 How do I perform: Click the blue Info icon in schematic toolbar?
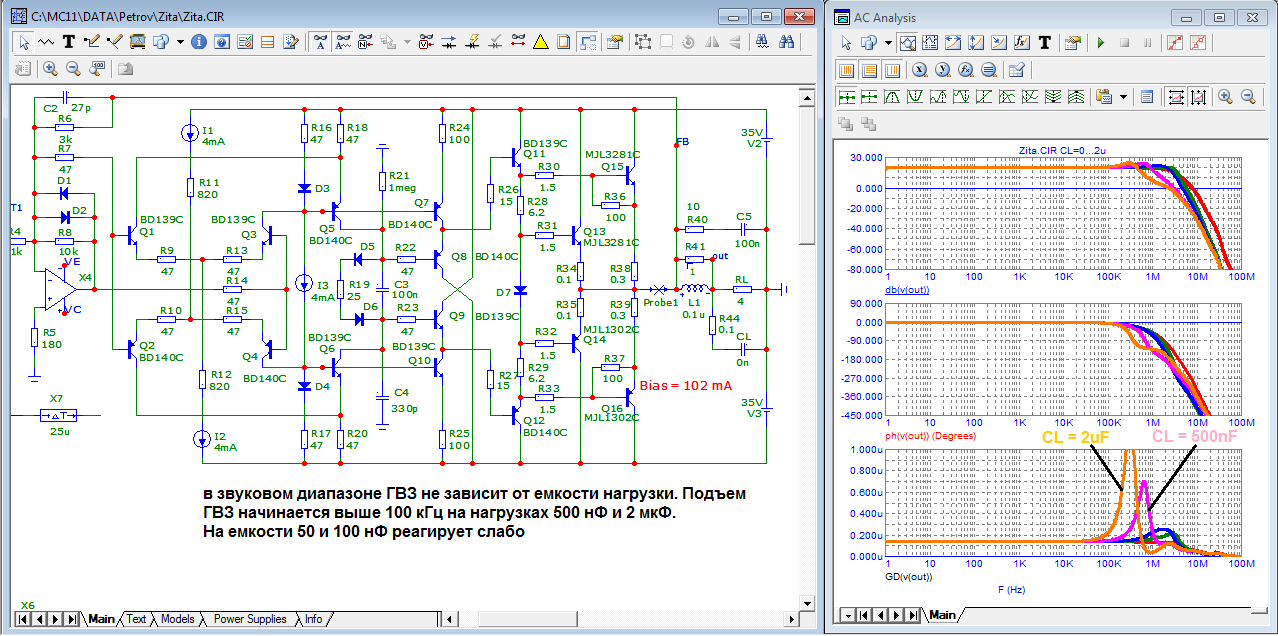click(198, 42)
